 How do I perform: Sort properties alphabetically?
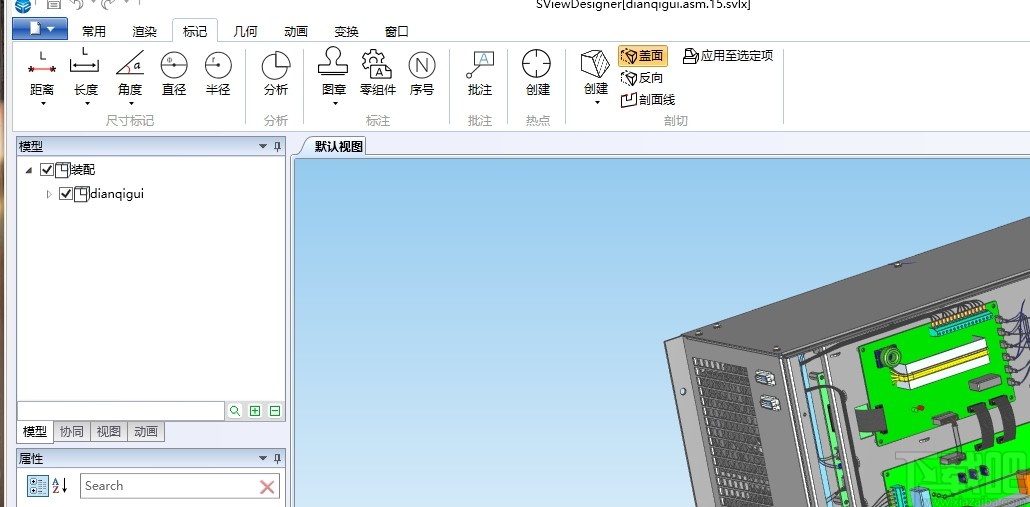[x=60, y=486]
